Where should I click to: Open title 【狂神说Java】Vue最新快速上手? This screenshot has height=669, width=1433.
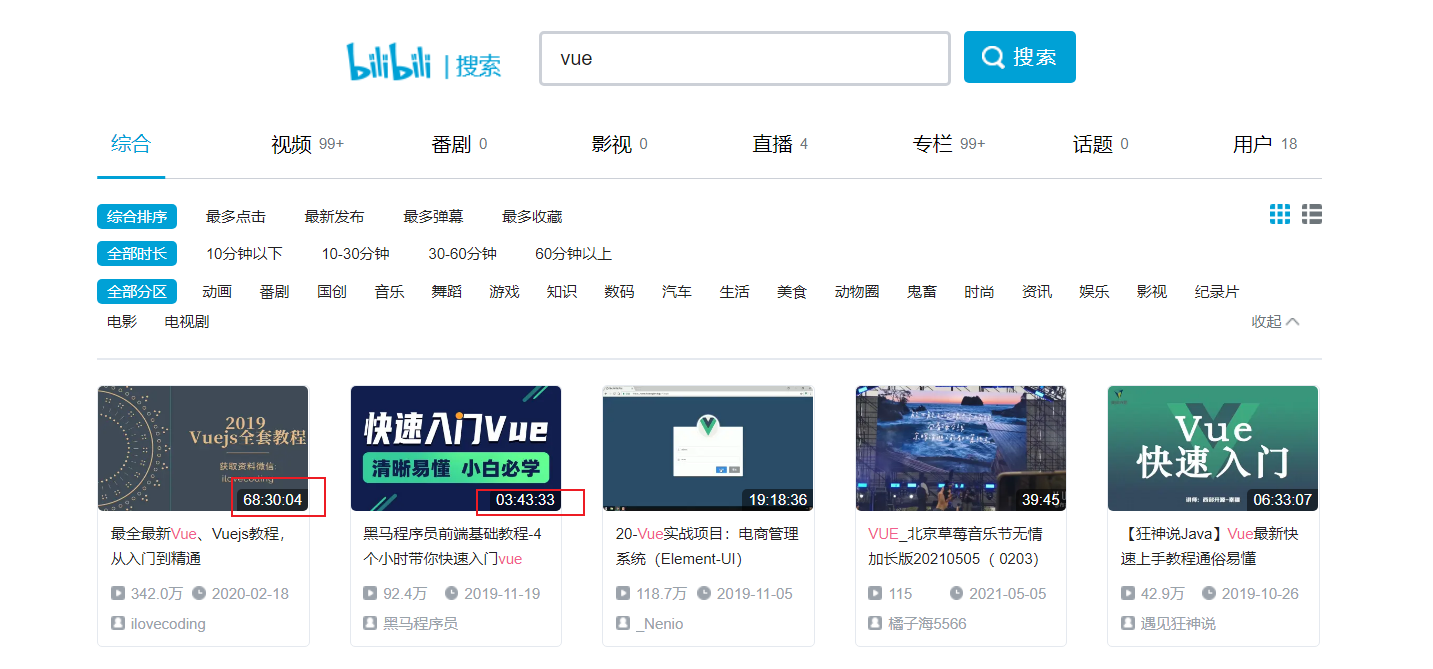point(1209,546)
